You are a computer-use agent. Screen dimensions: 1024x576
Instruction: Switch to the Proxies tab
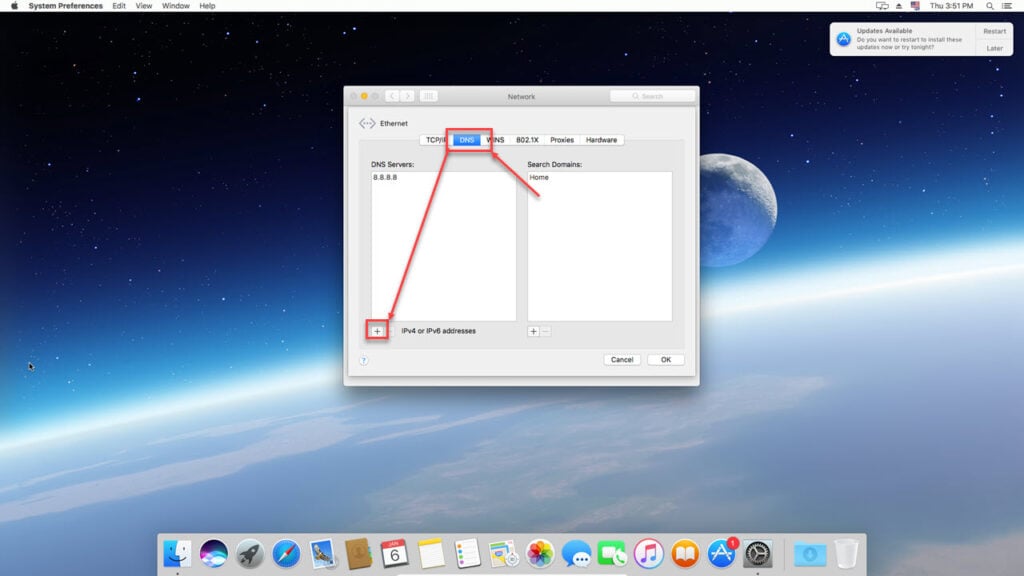click(562, 140)
